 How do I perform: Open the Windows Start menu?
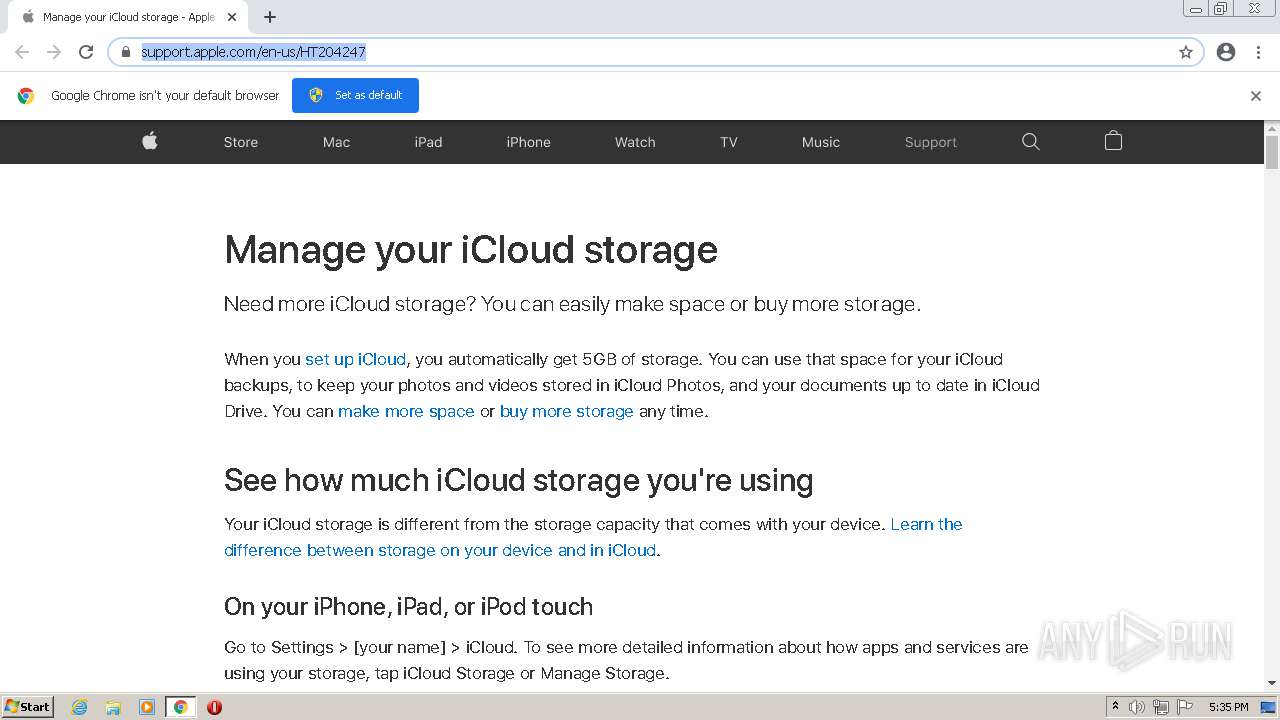click(27, 707)
